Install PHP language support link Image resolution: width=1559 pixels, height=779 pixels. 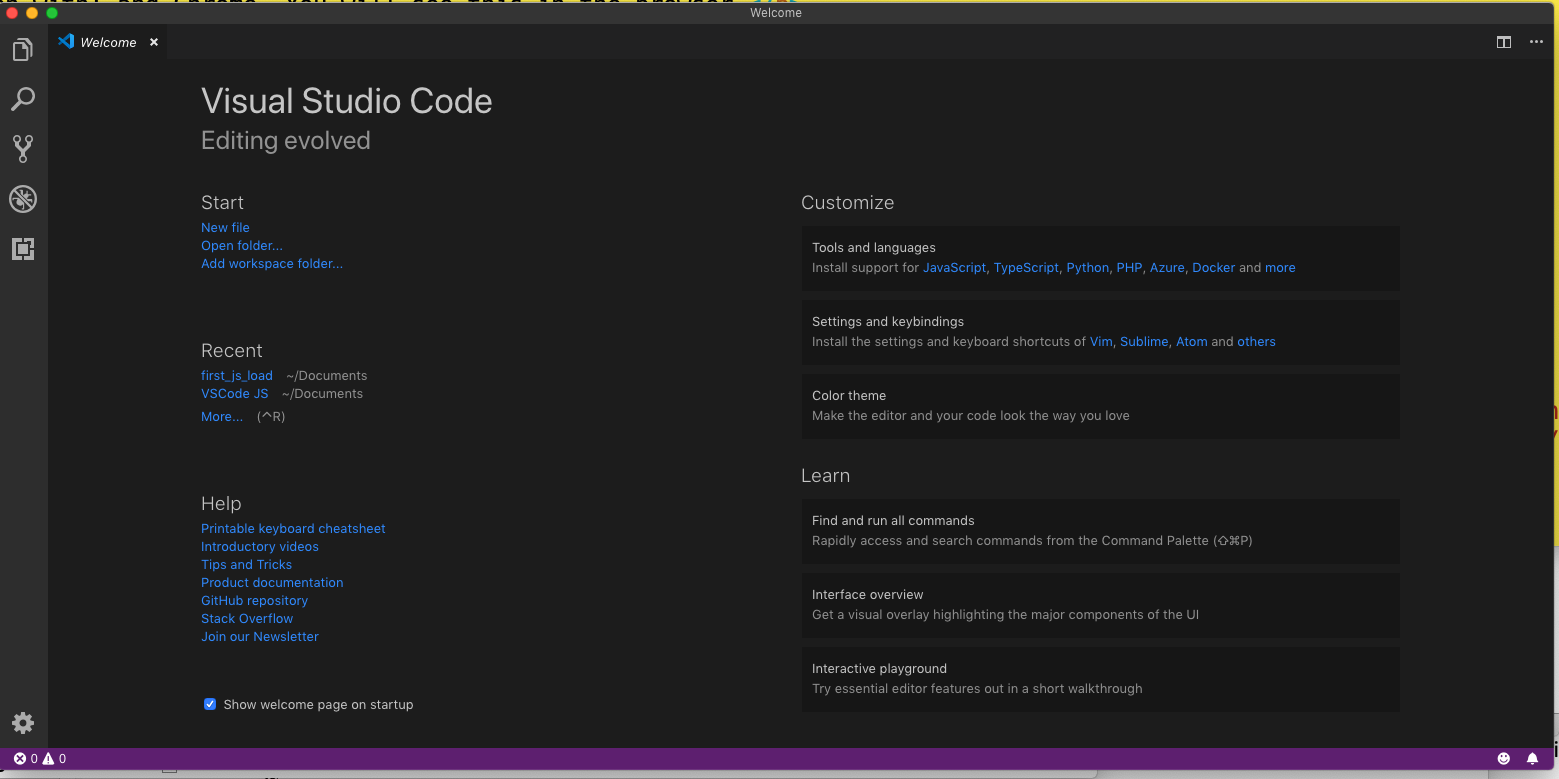(x=1129, y=267)
